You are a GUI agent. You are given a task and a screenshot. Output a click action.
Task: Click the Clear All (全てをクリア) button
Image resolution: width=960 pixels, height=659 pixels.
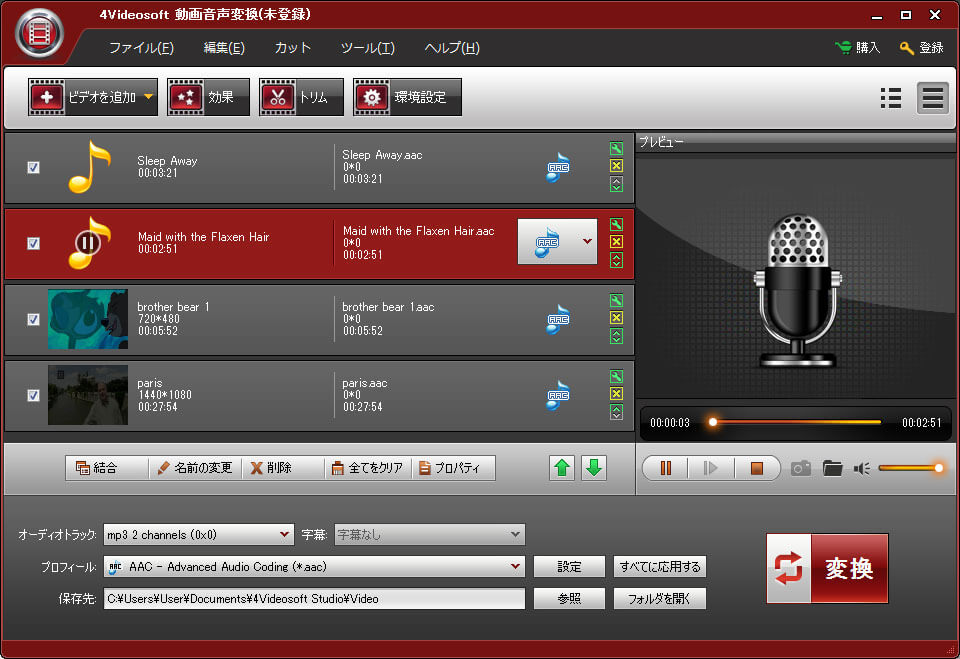(x=367, y=468)
